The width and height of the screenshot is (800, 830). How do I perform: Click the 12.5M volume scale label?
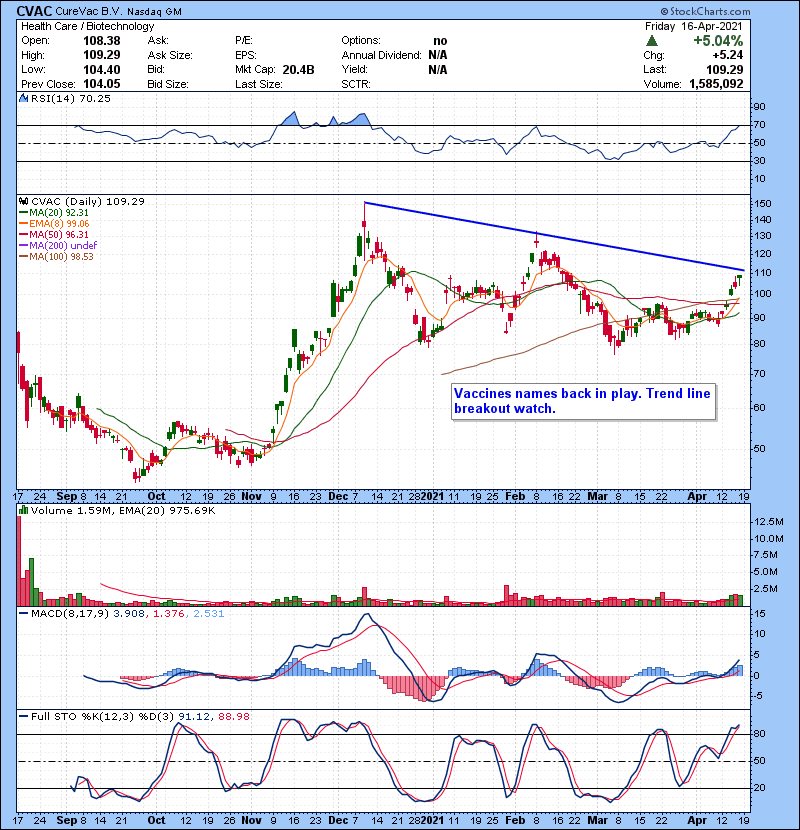click(x=769, y=522)
